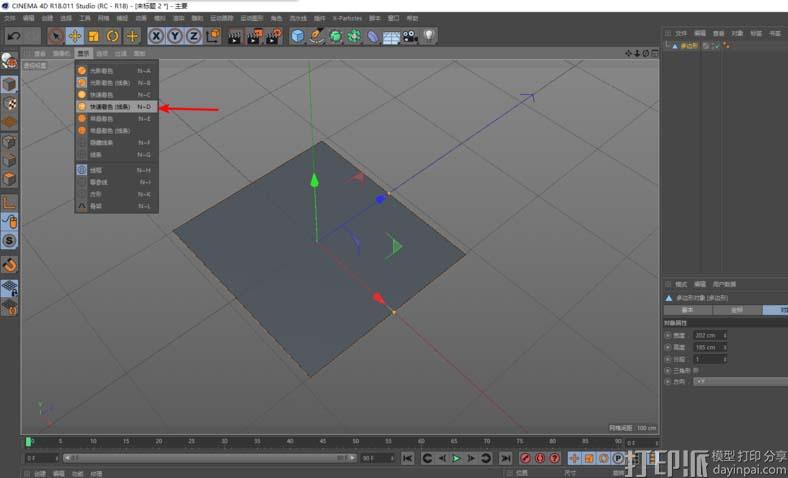Click the record active objects button
This screenshot has width=788, height=478.
(525, 458)
